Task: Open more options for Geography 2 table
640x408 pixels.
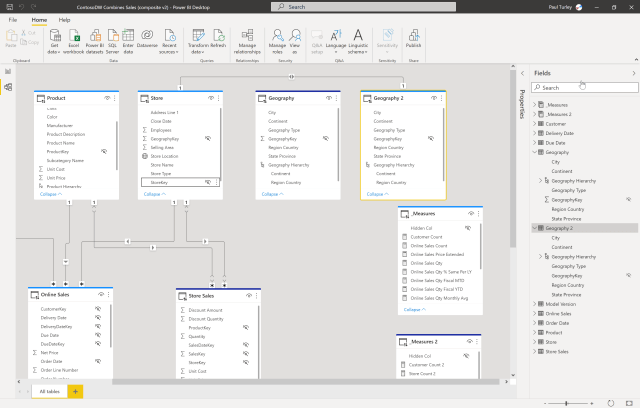Action: pyautogui.click(x=442, y=98)
